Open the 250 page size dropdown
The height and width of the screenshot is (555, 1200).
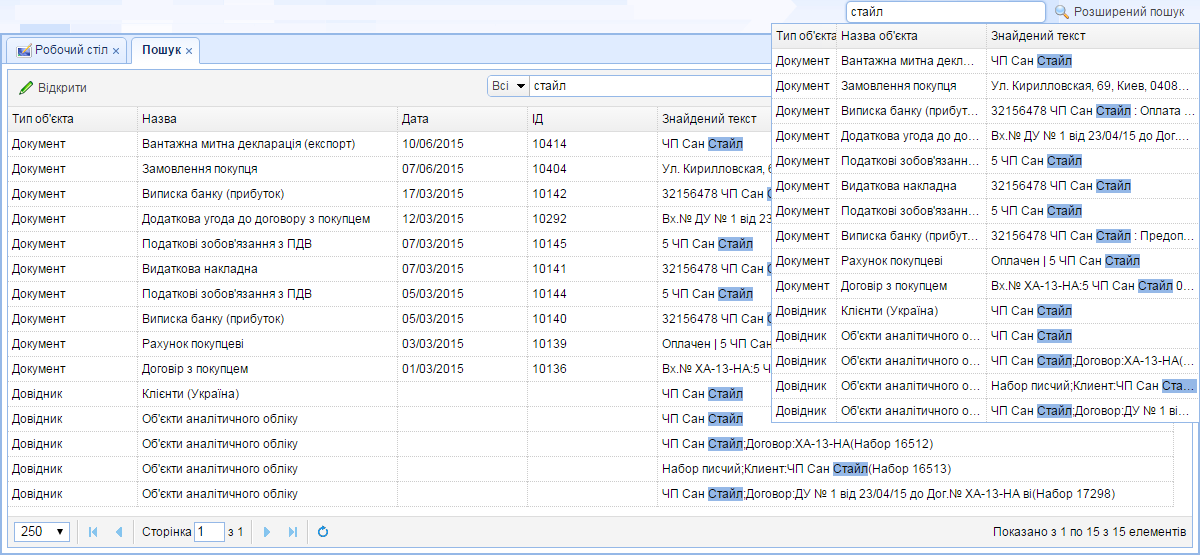click(x=41, y=532)
